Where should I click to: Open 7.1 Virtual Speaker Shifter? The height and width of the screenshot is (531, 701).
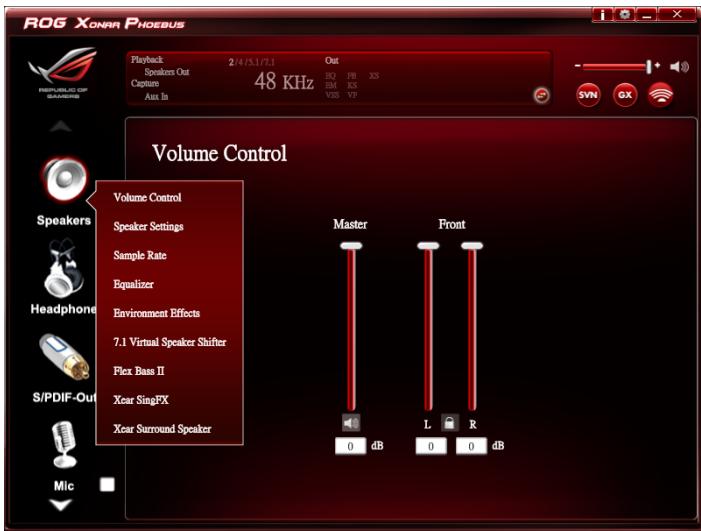pos(169,342)
